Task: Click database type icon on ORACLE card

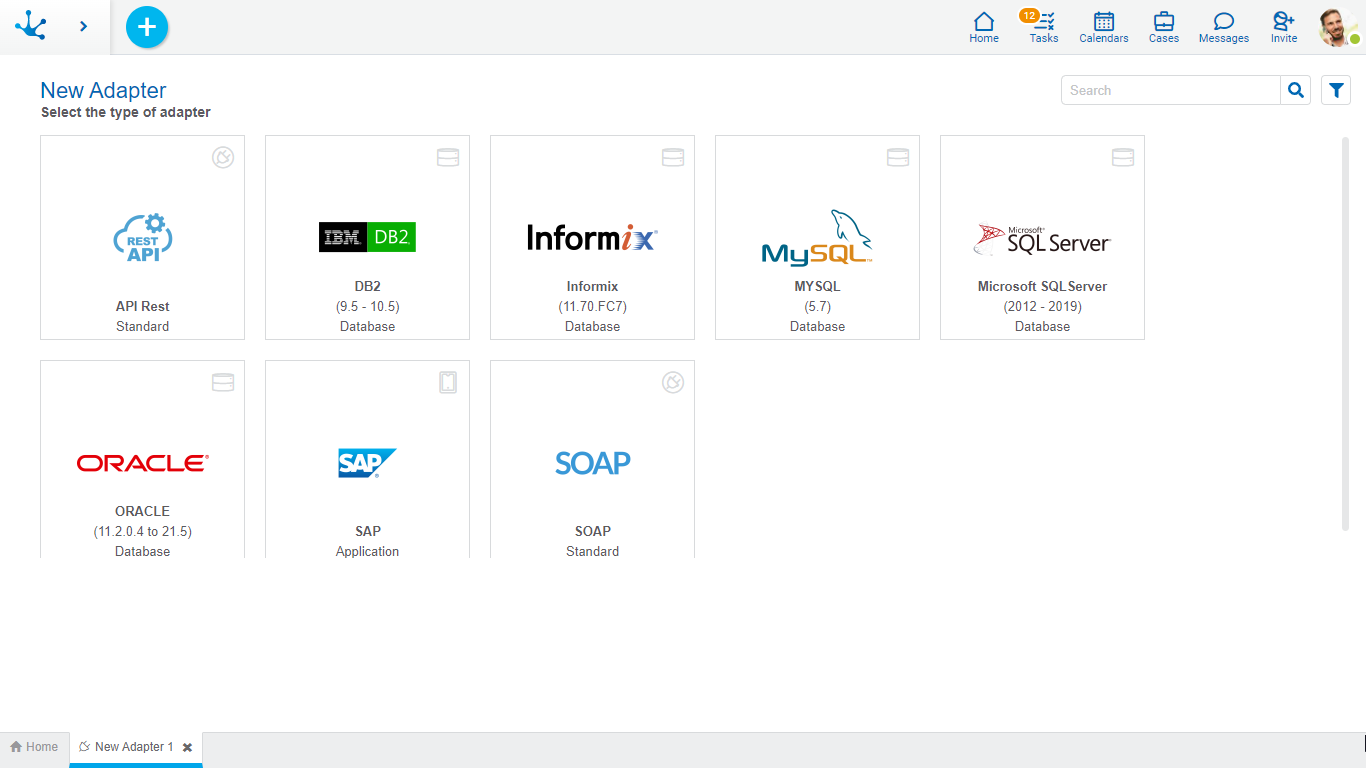Action: pos(223,382)
